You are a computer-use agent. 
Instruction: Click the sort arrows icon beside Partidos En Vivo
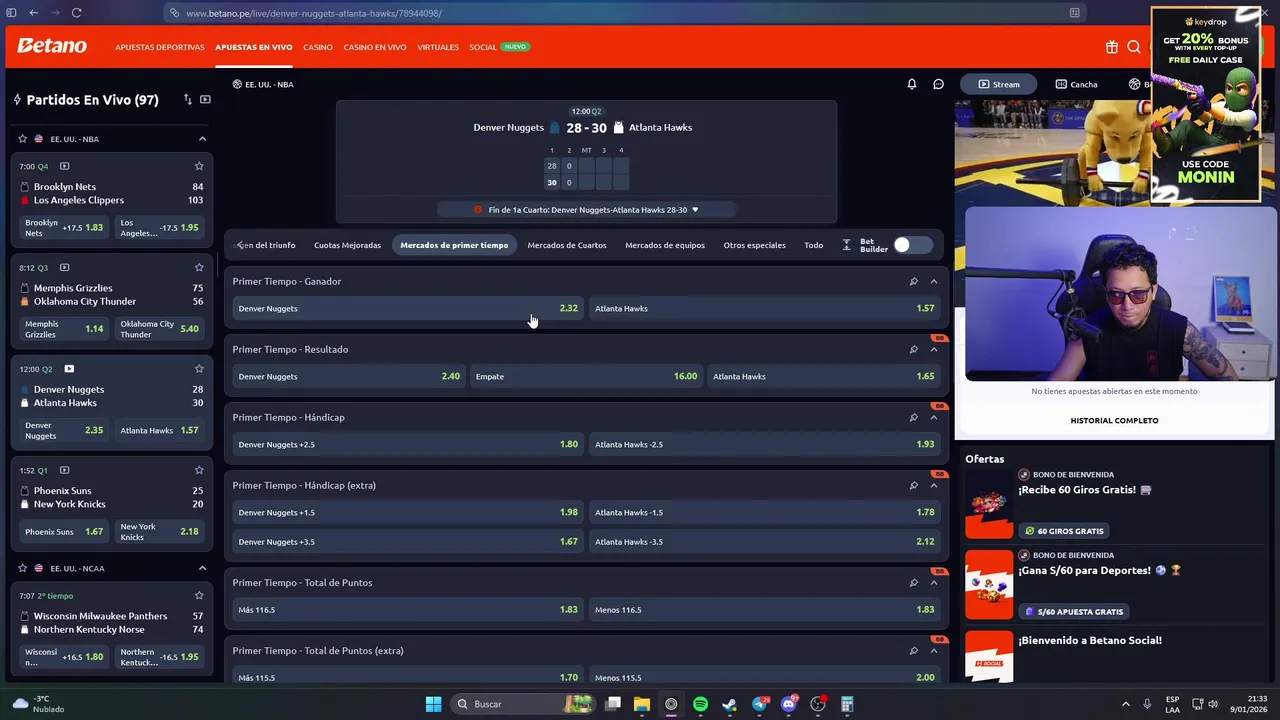(x=187, y=99)
